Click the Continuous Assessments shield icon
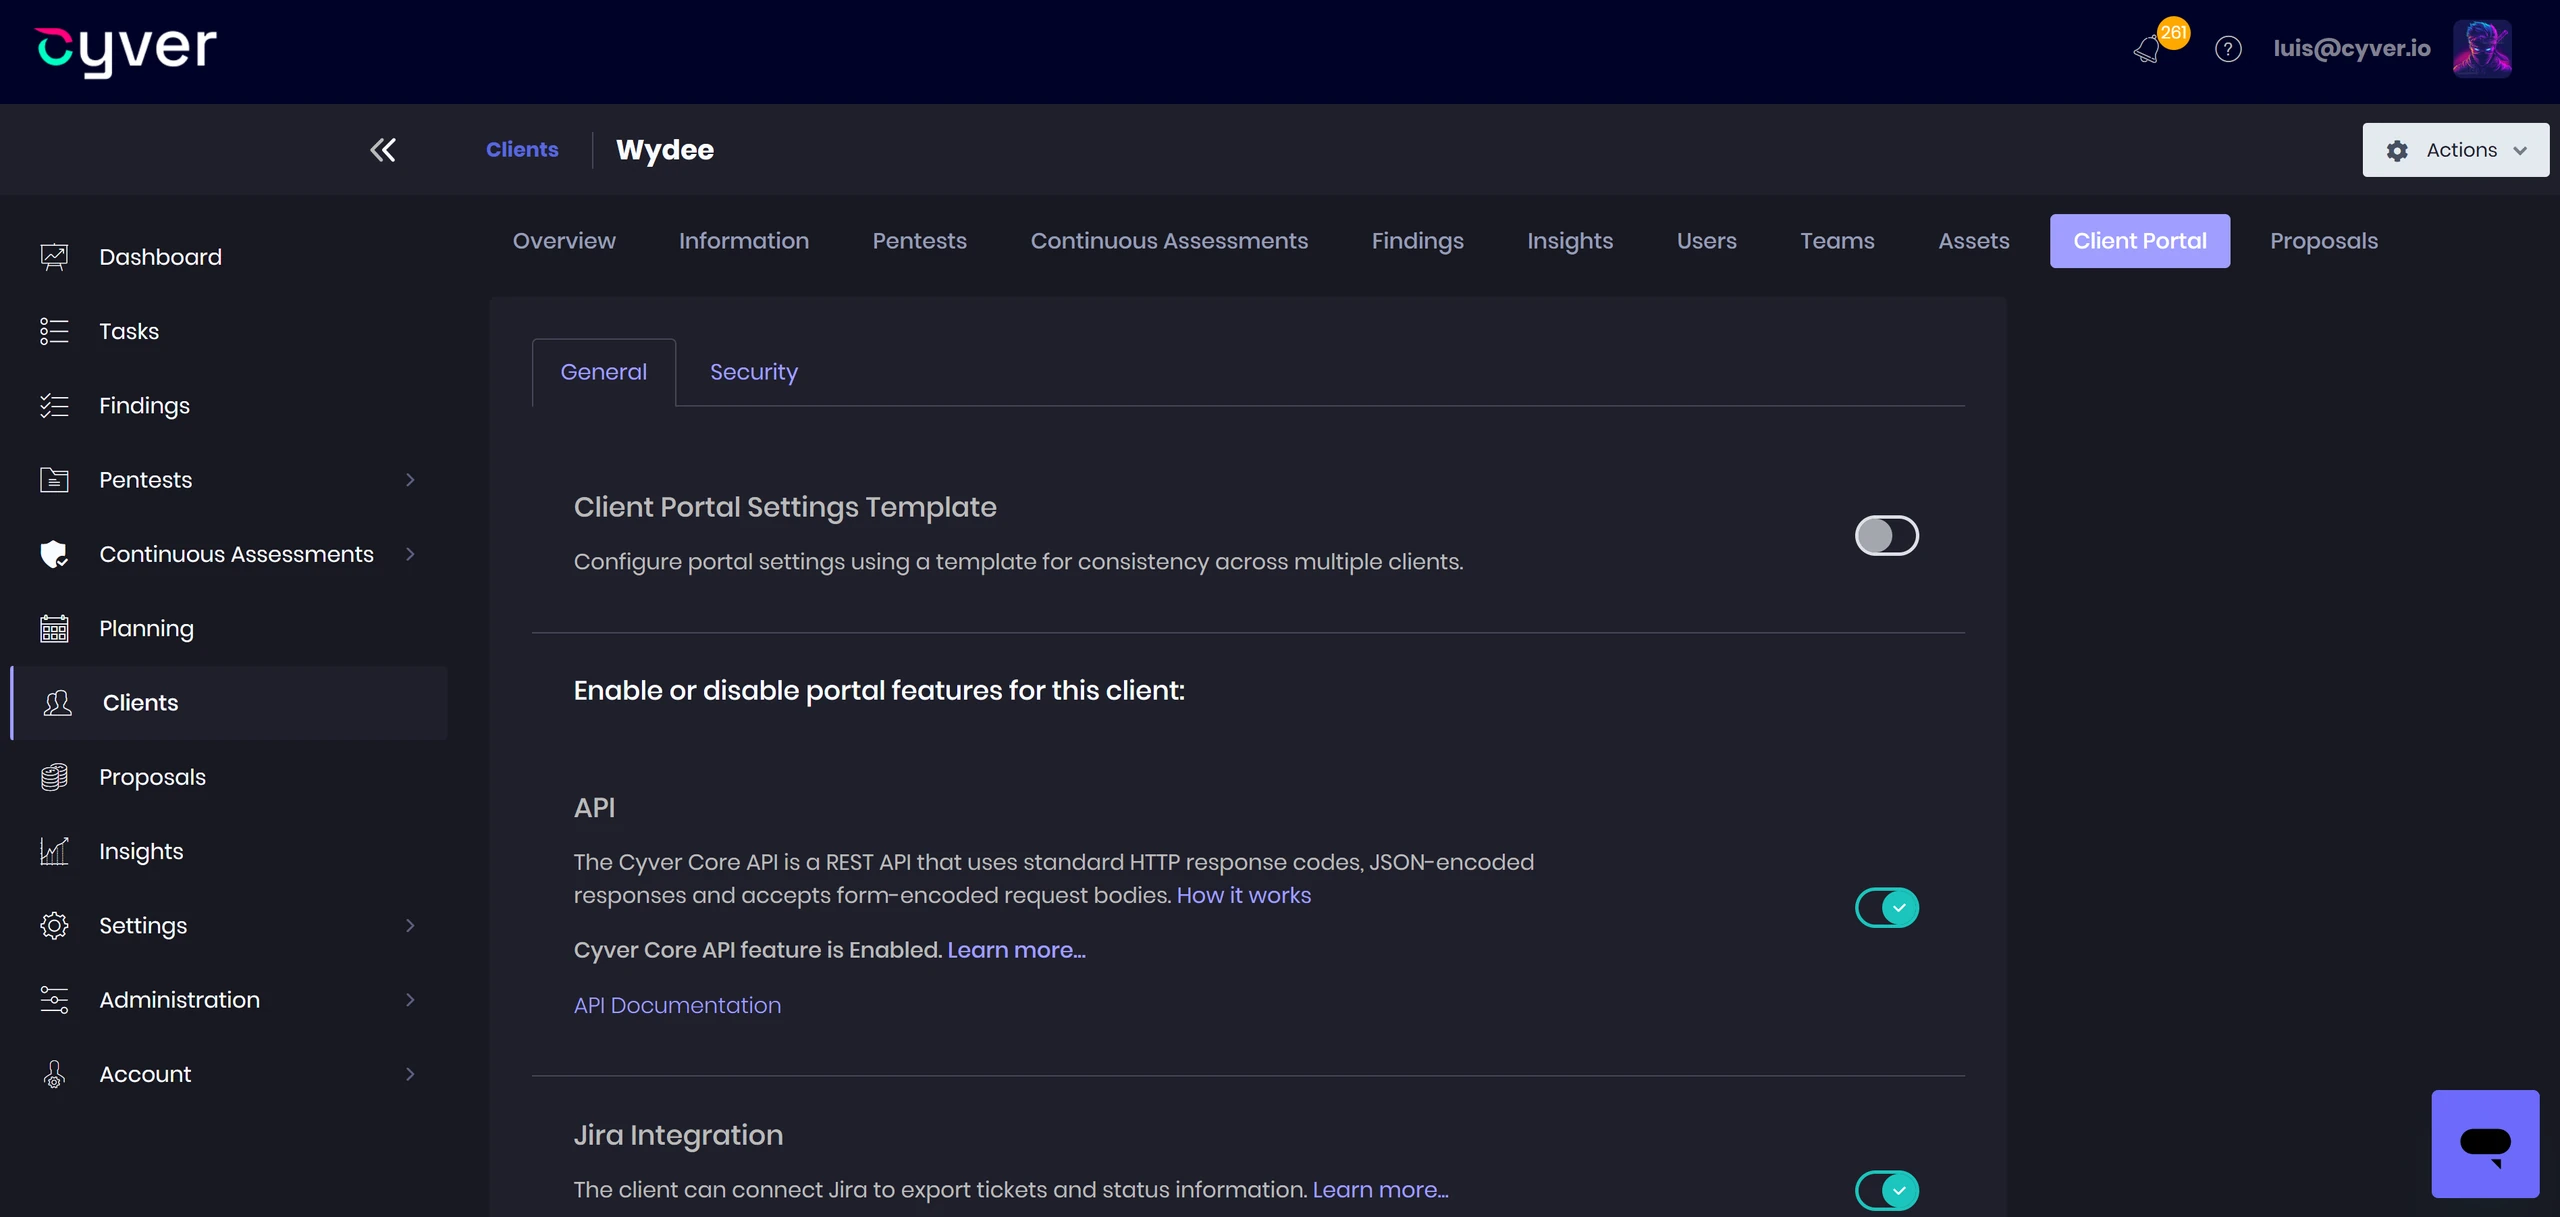 54,554
